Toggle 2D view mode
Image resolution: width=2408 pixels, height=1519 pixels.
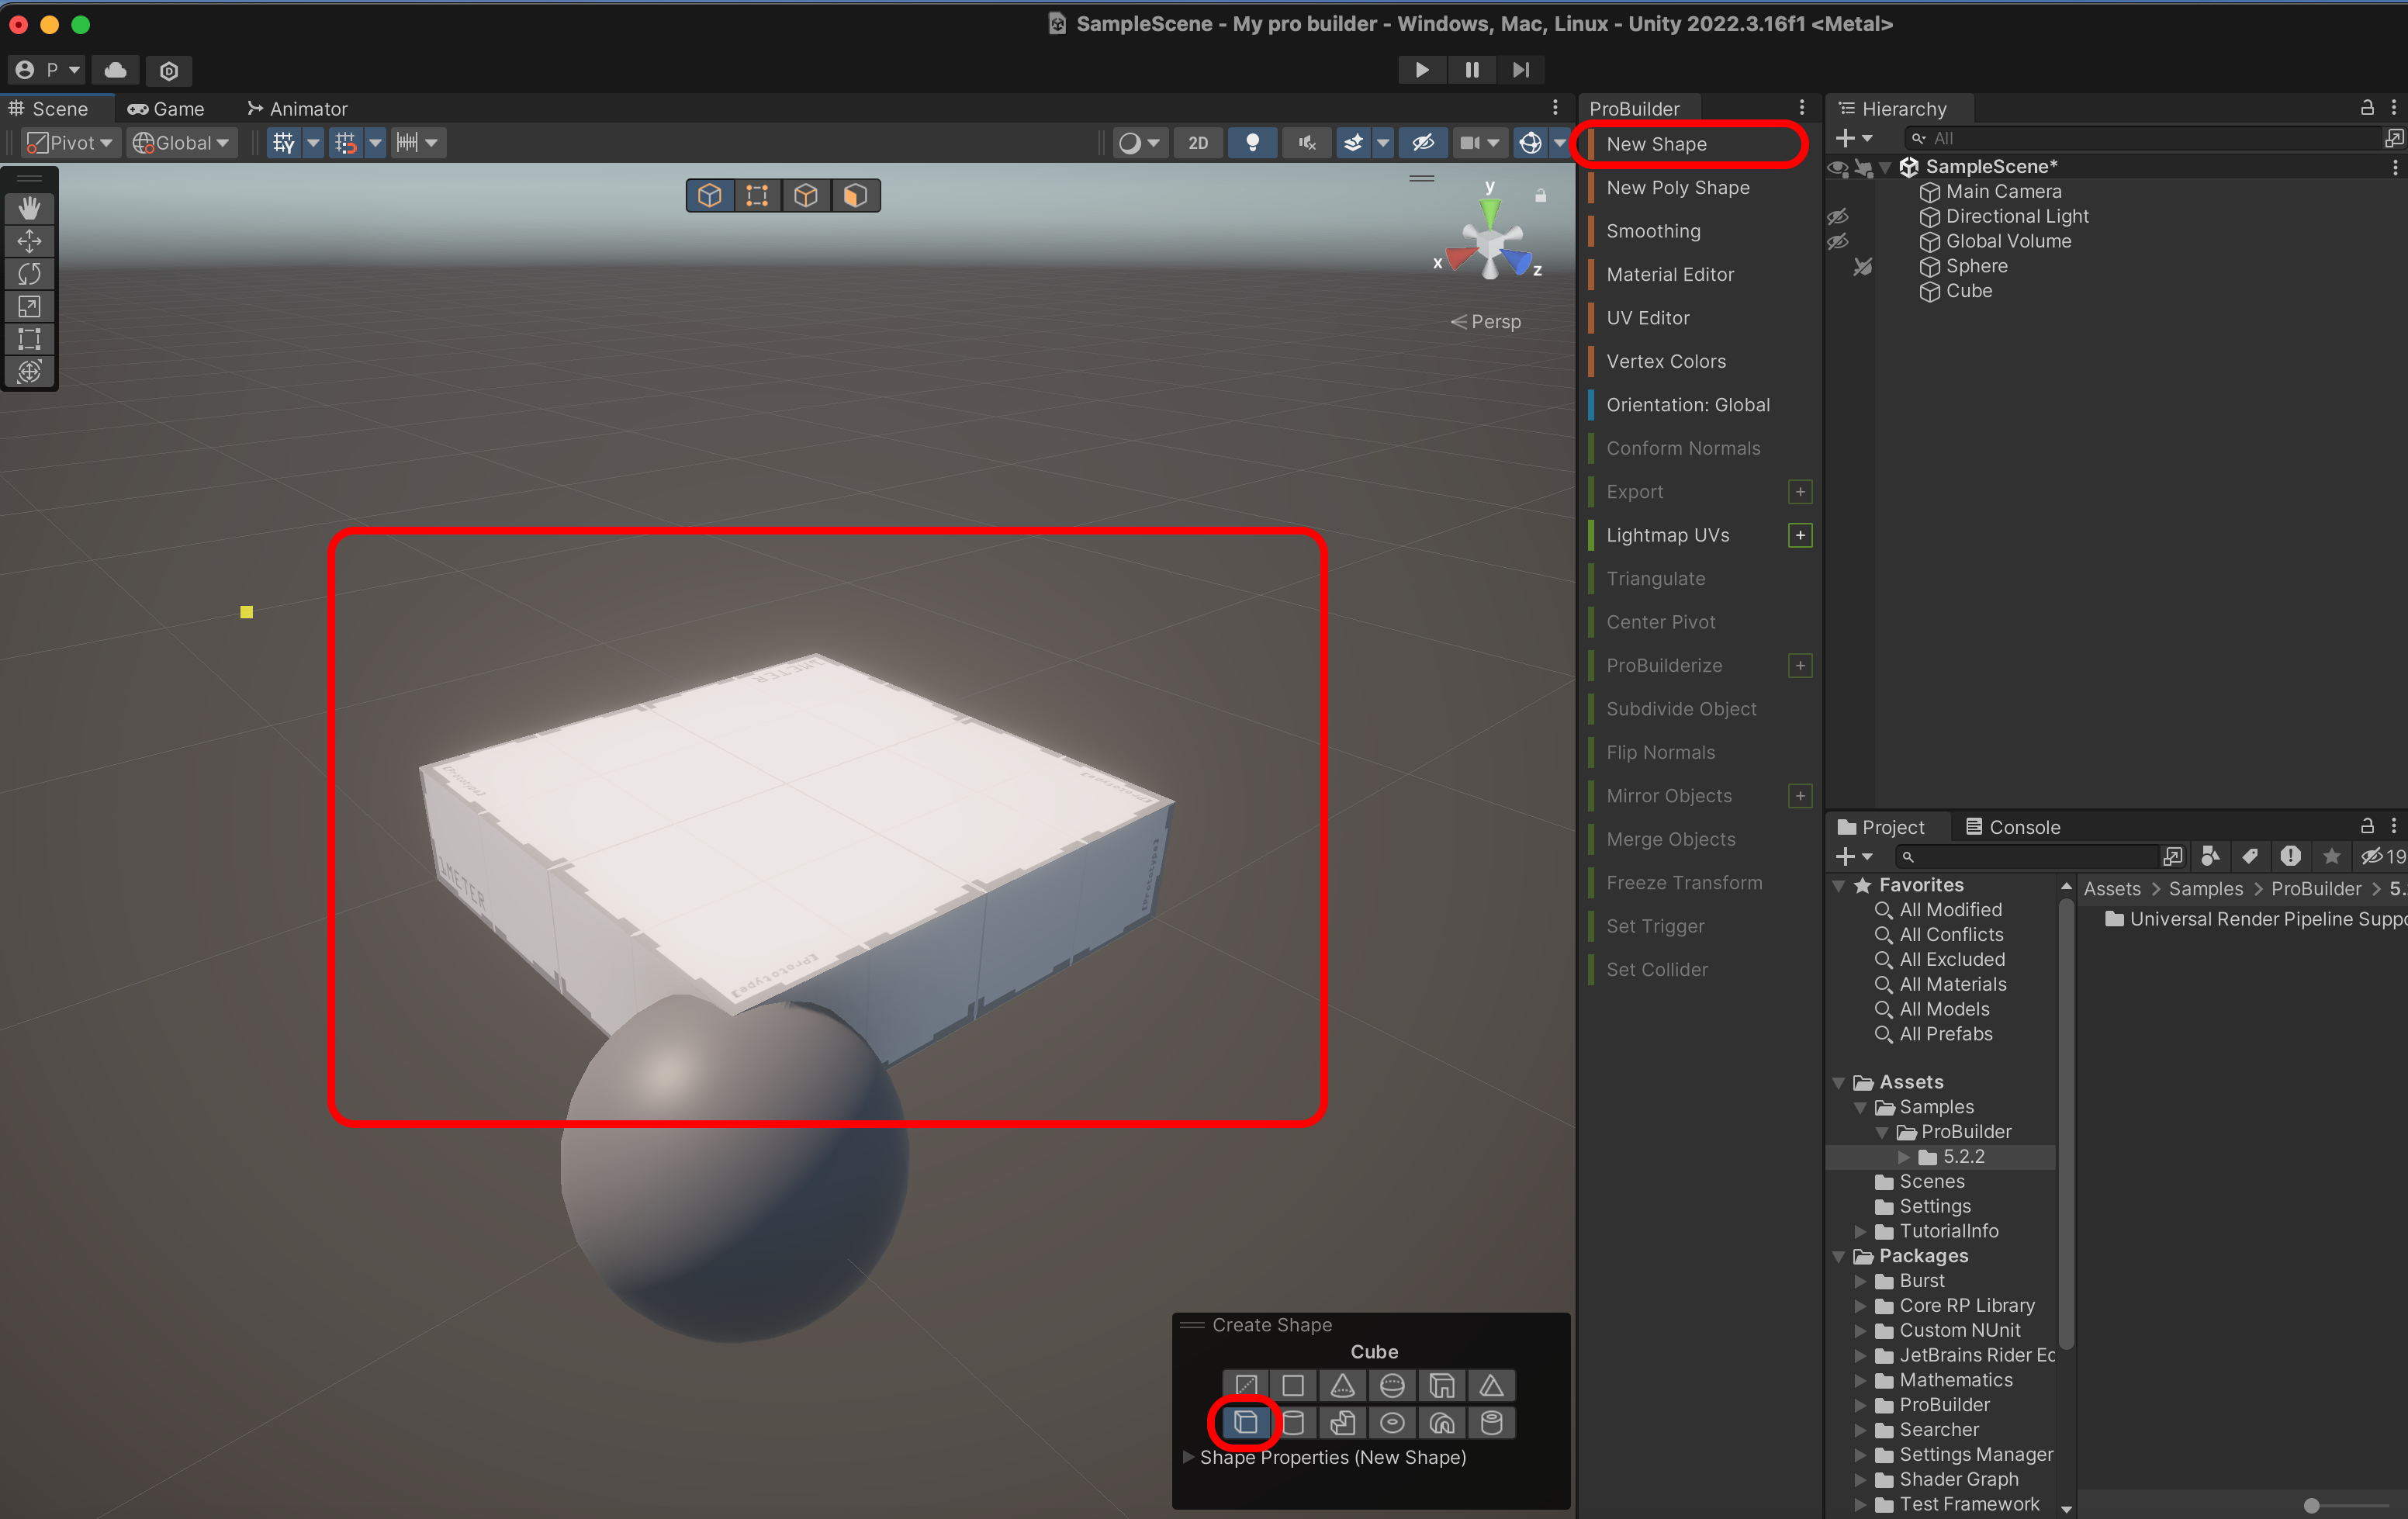click(1197, 143)
